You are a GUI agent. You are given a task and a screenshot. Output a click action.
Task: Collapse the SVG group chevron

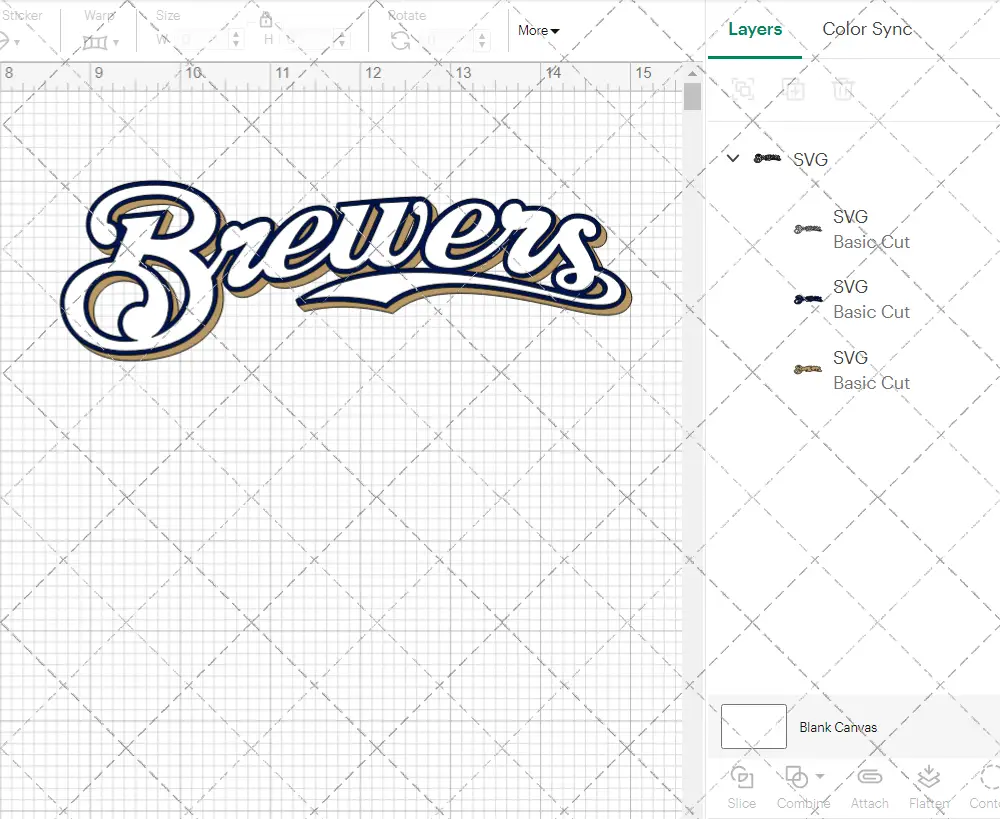pos(733,158)
